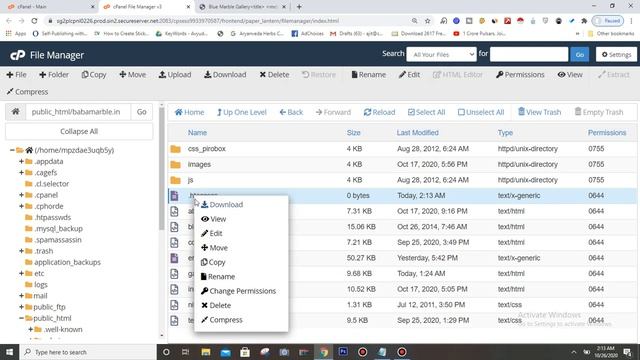Image resolution: width=640 pixels, height=360 pixels.
Task: Choose Edit from the context menu
Action: (x=211, y=233)
